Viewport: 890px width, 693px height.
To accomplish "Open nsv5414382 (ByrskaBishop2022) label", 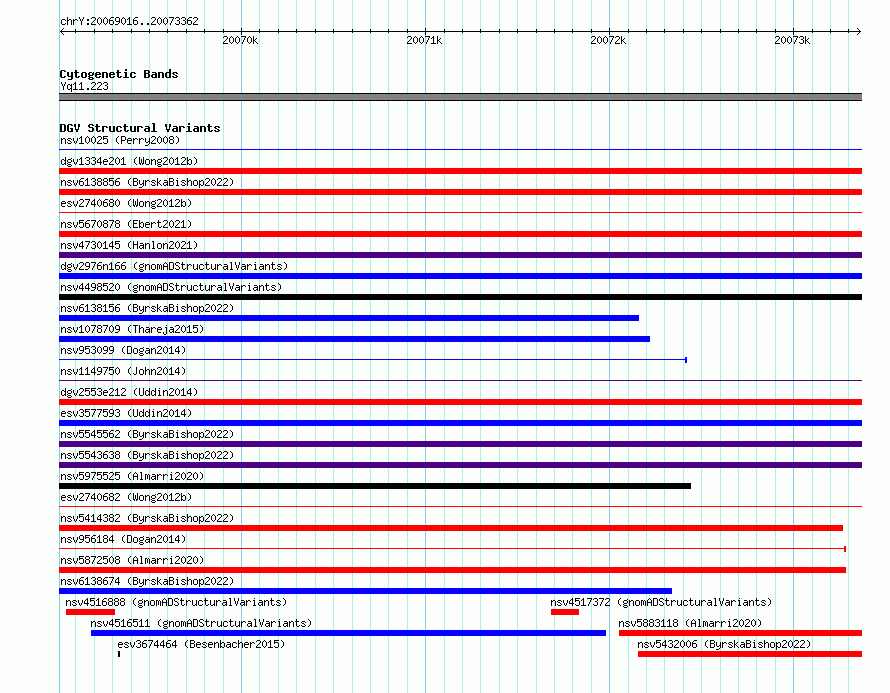I will coord(147,518).
